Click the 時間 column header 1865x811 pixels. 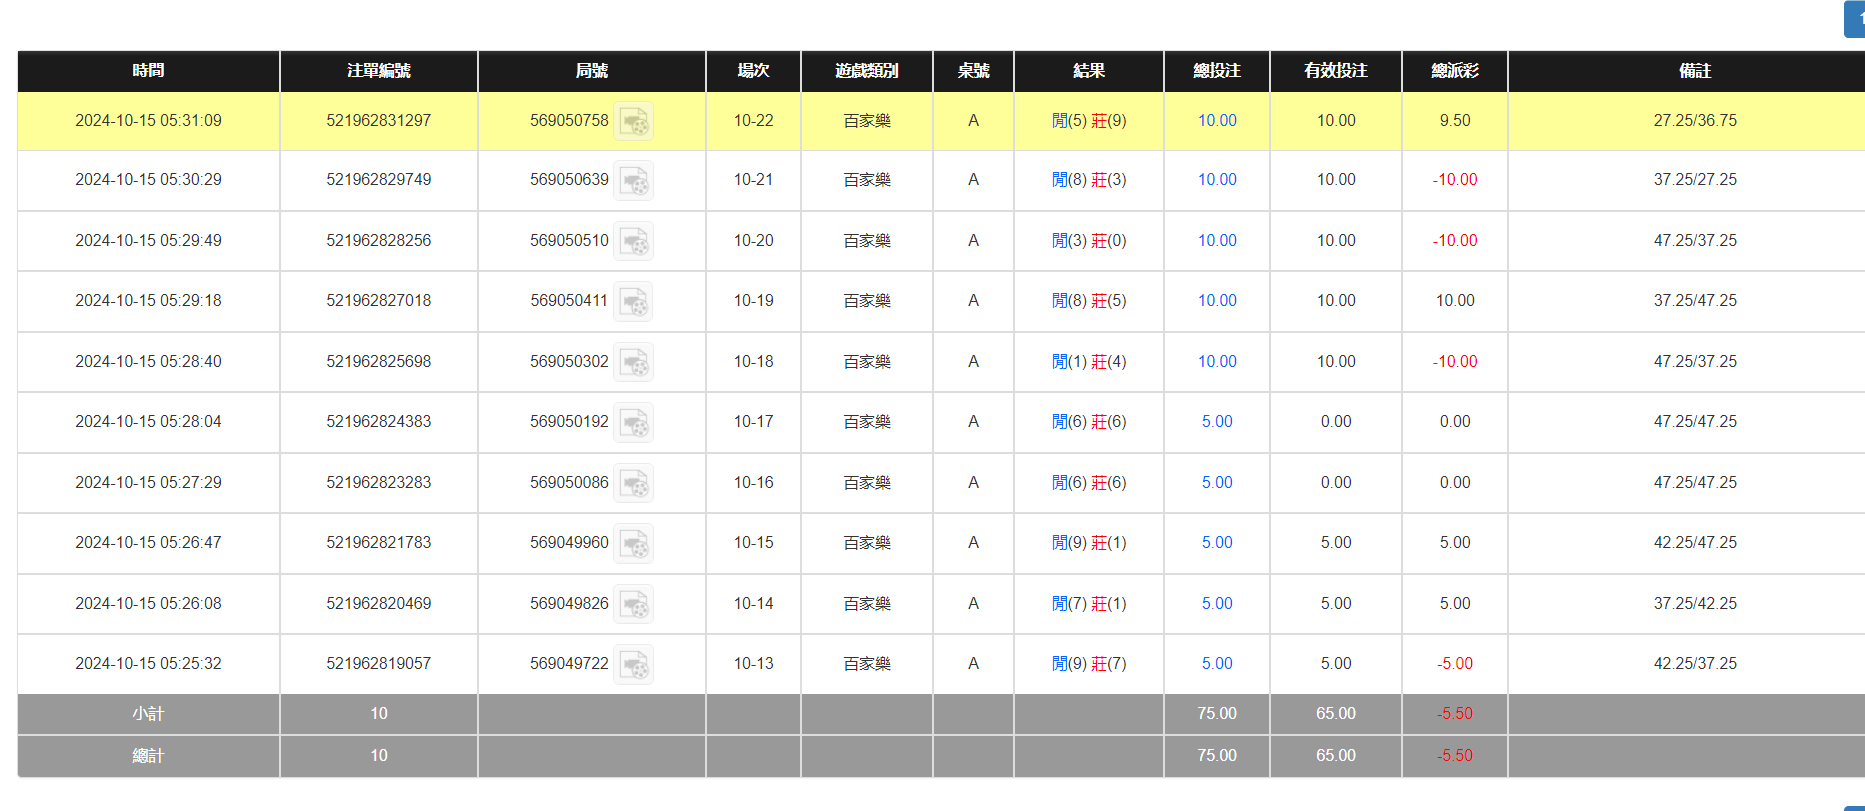(x=148, y=71)
